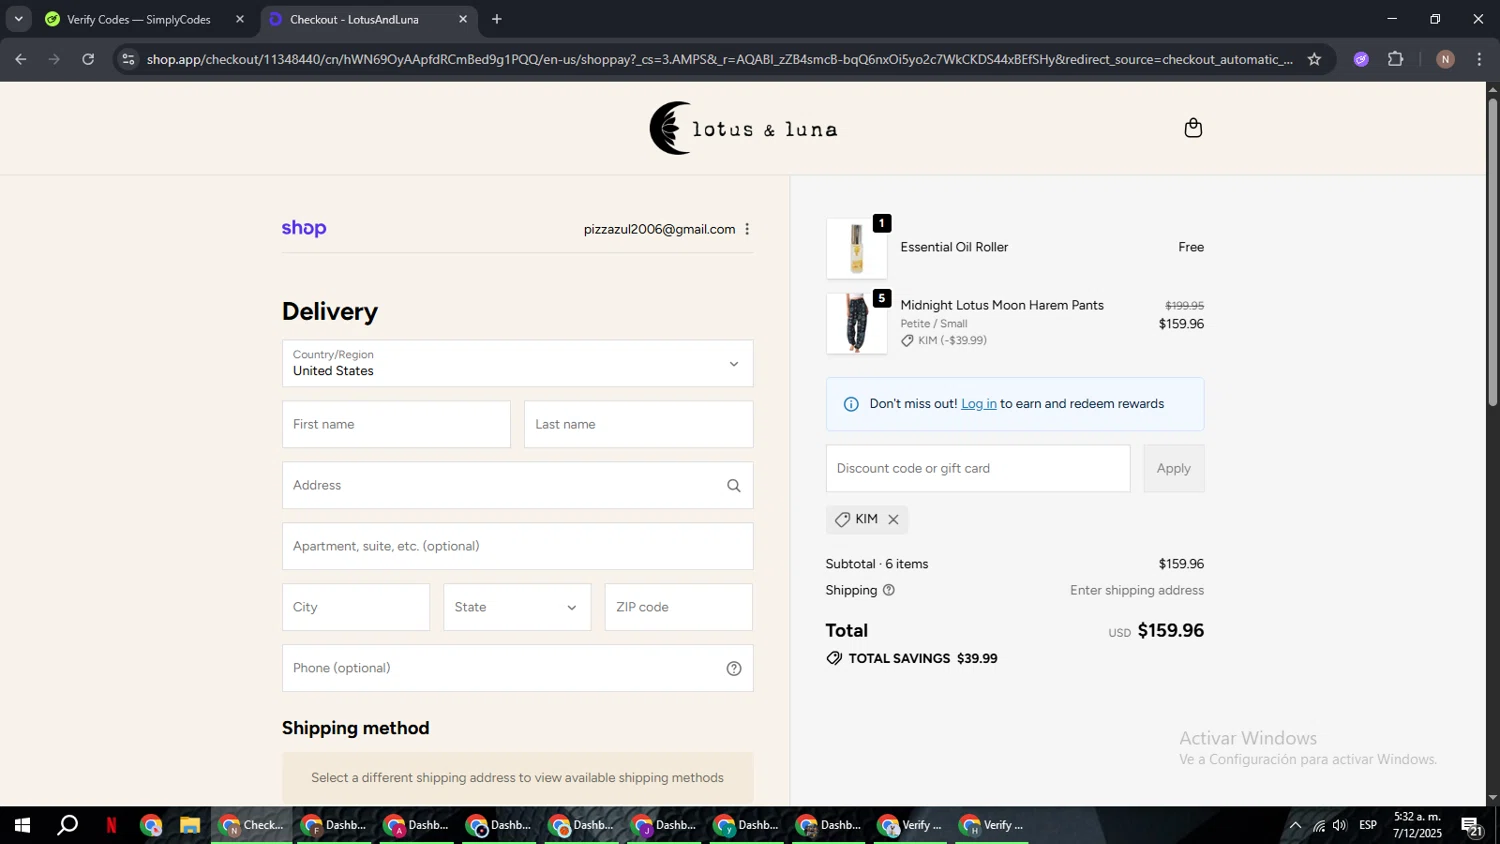The image size is (1500, 844).
Task: Click the ESP language indicator
Action: coord(1368,826)
